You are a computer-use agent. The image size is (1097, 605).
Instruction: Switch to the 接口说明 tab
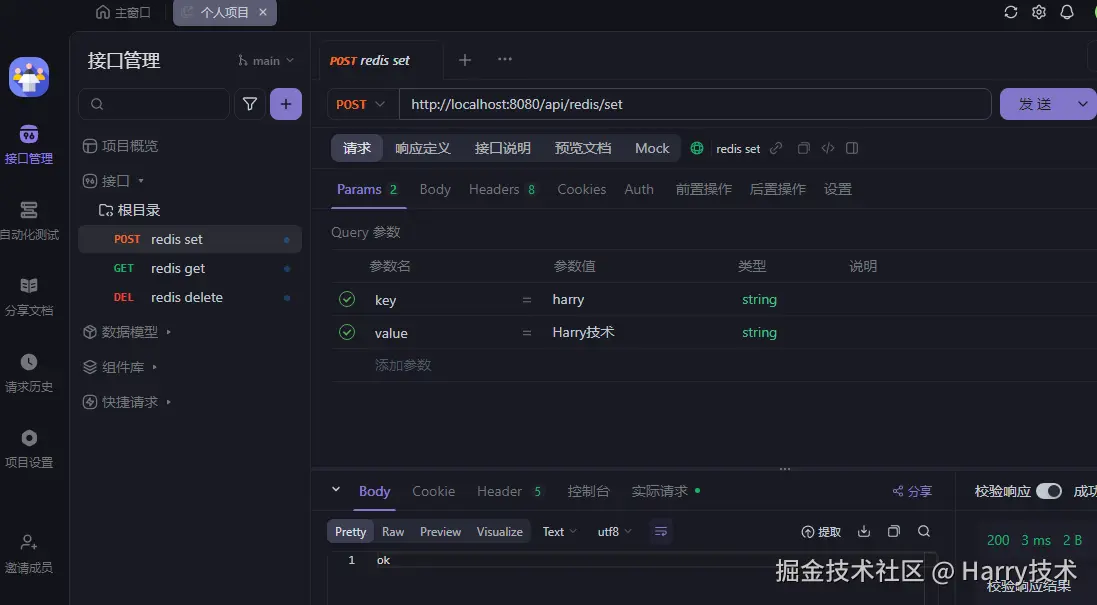click(x=502, y=148)
